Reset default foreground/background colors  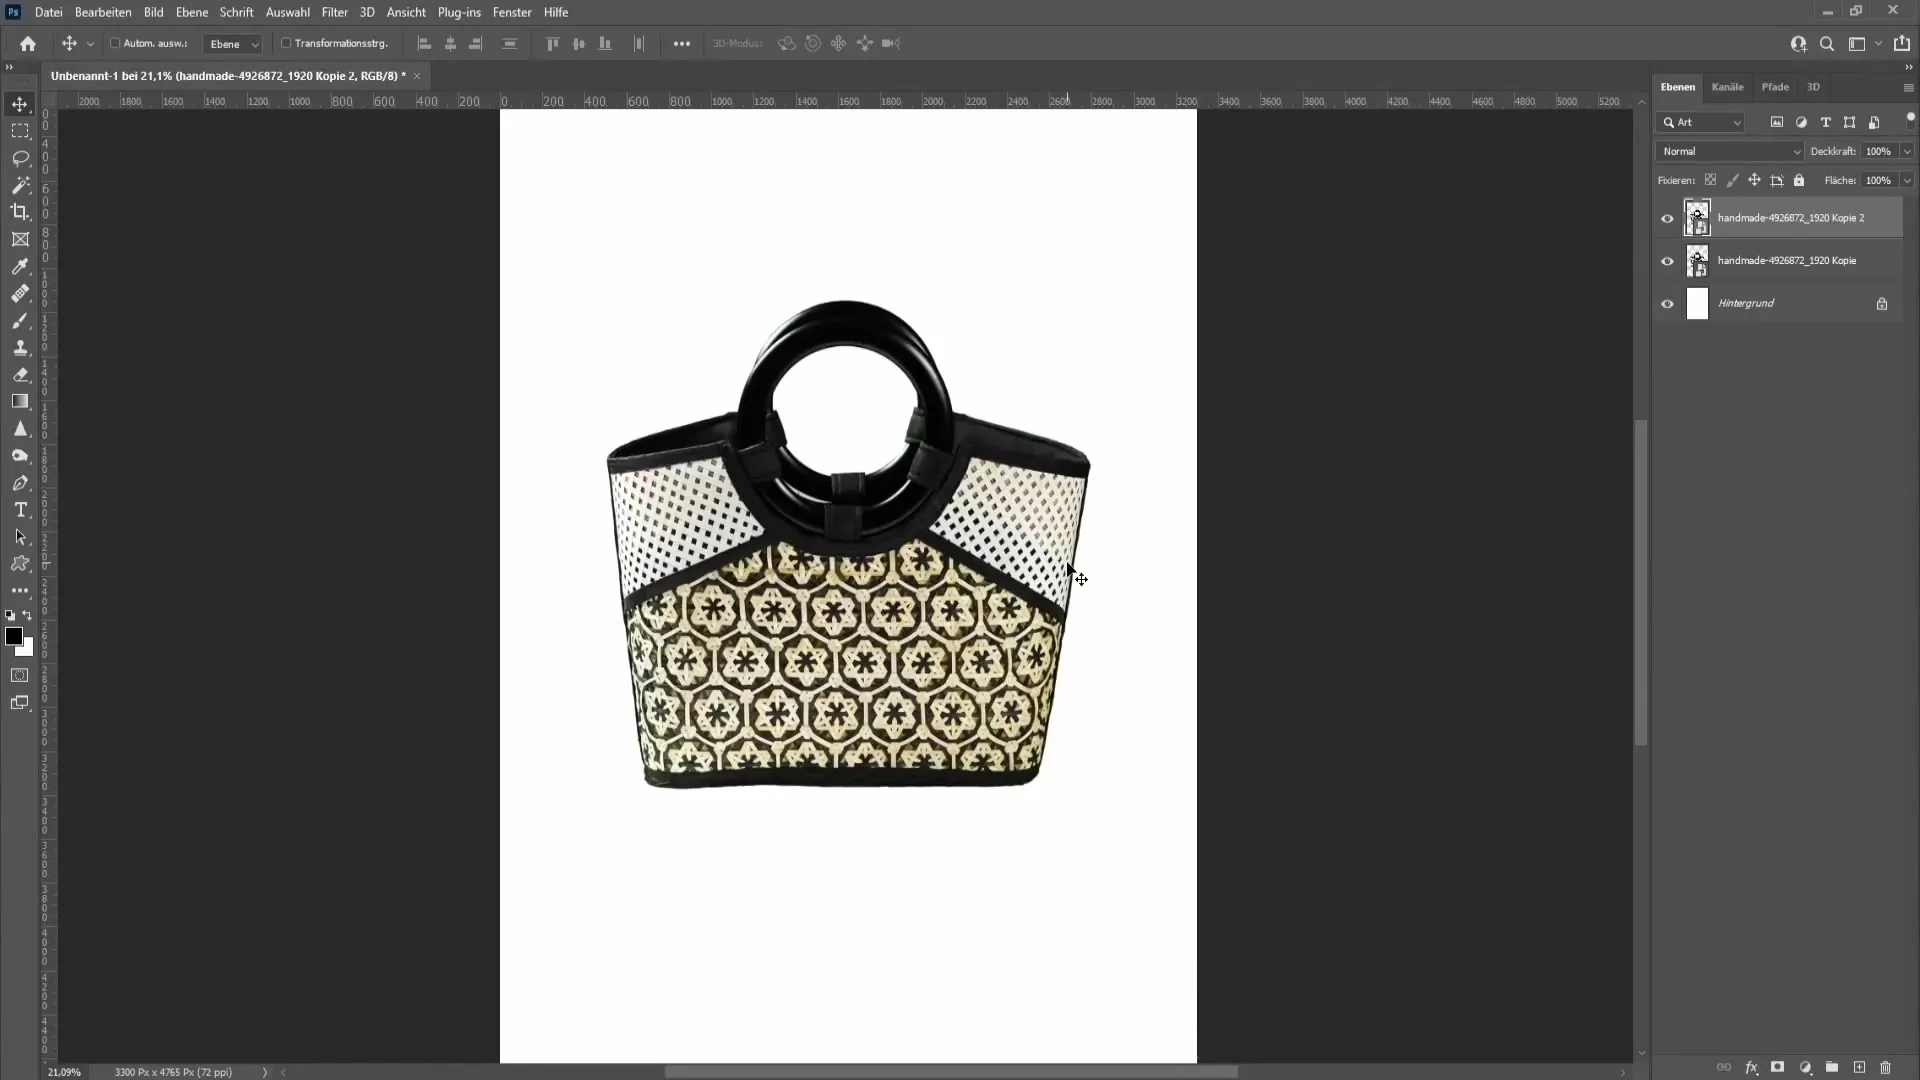coord(10,615)
